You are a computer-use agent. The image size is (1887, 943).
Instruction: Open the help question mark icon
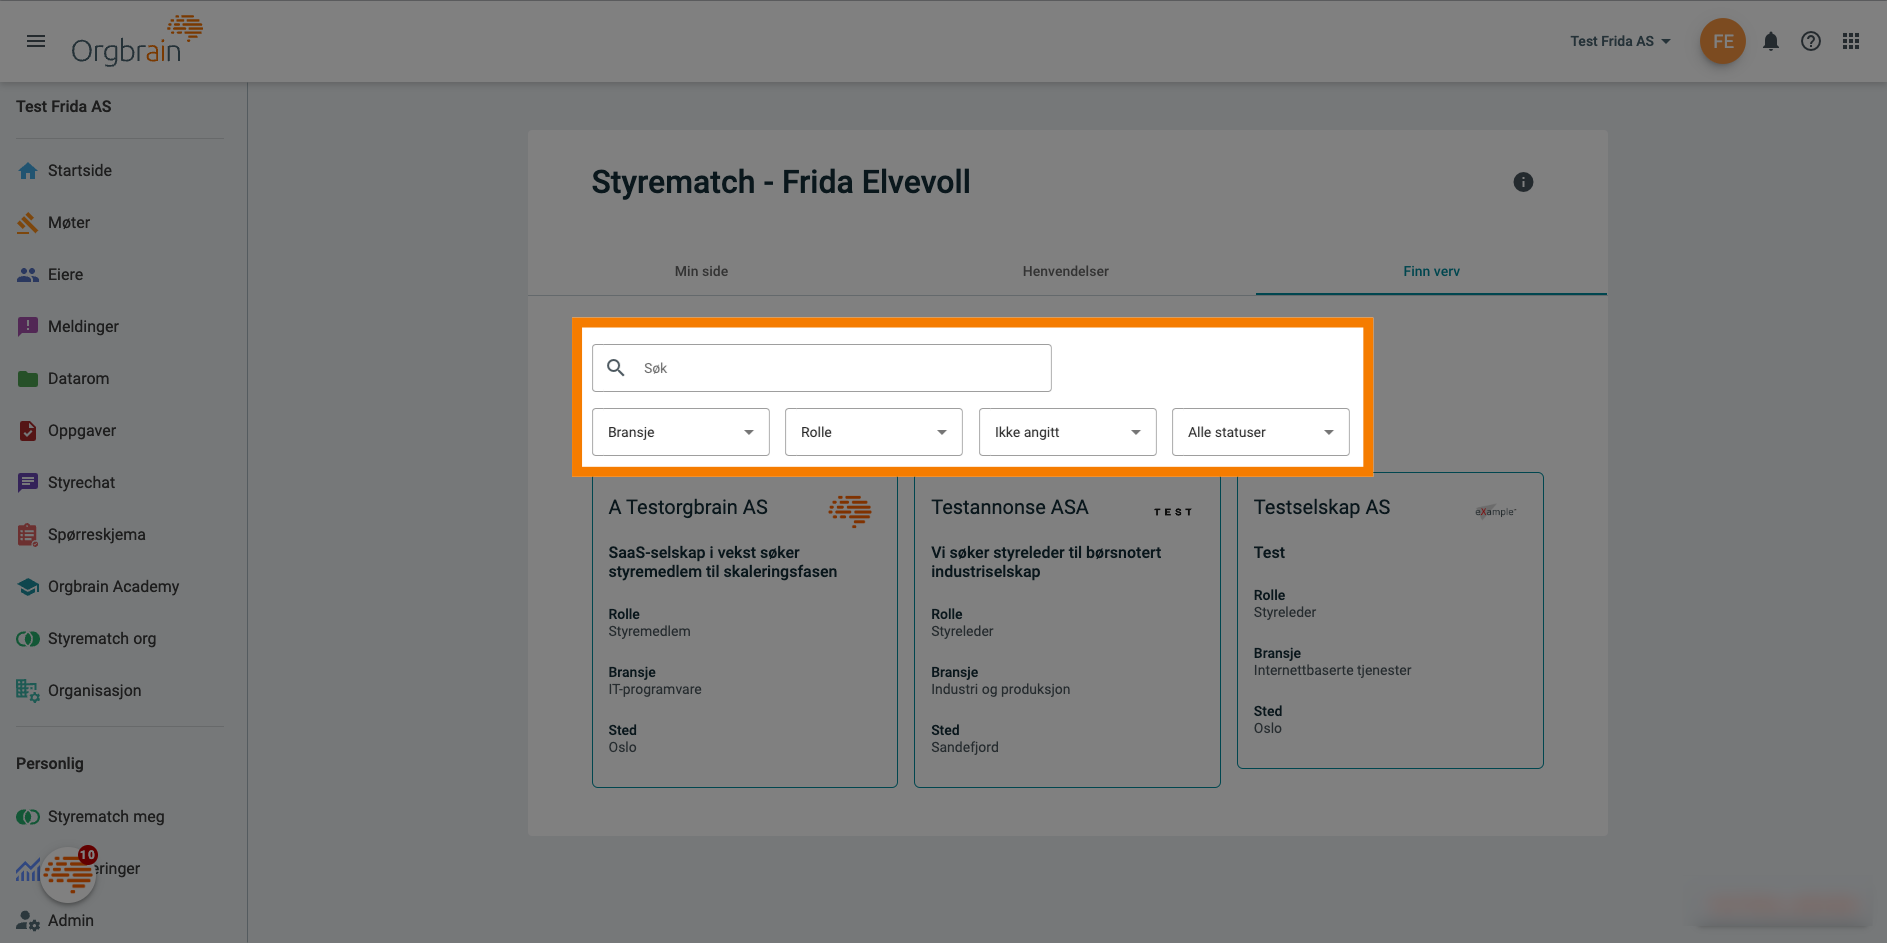pos(1810,41)
